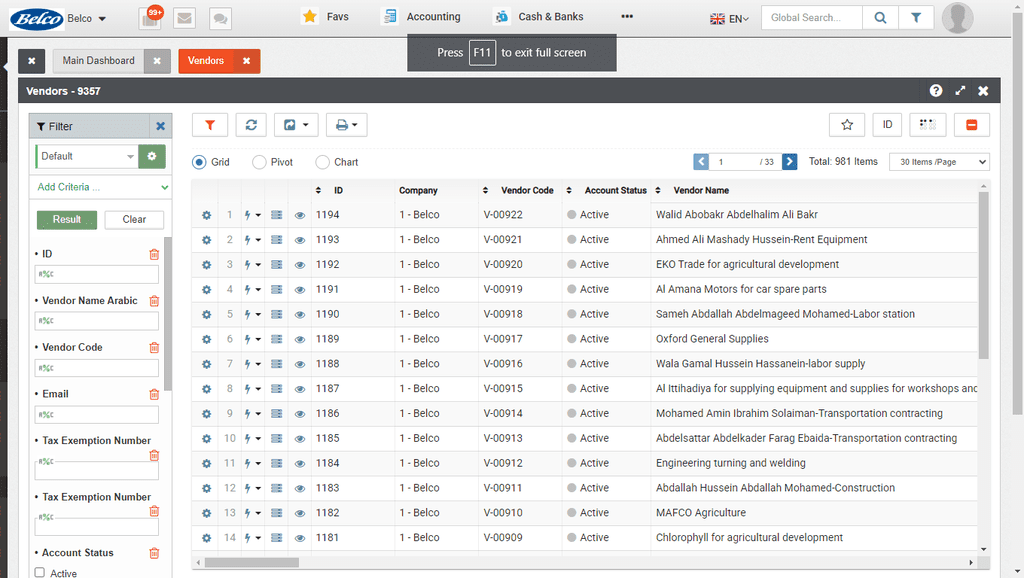This screenshot has width=1024, height=578.
Task: Click the Vendor Code filter input
Action: tap(97, 368)
